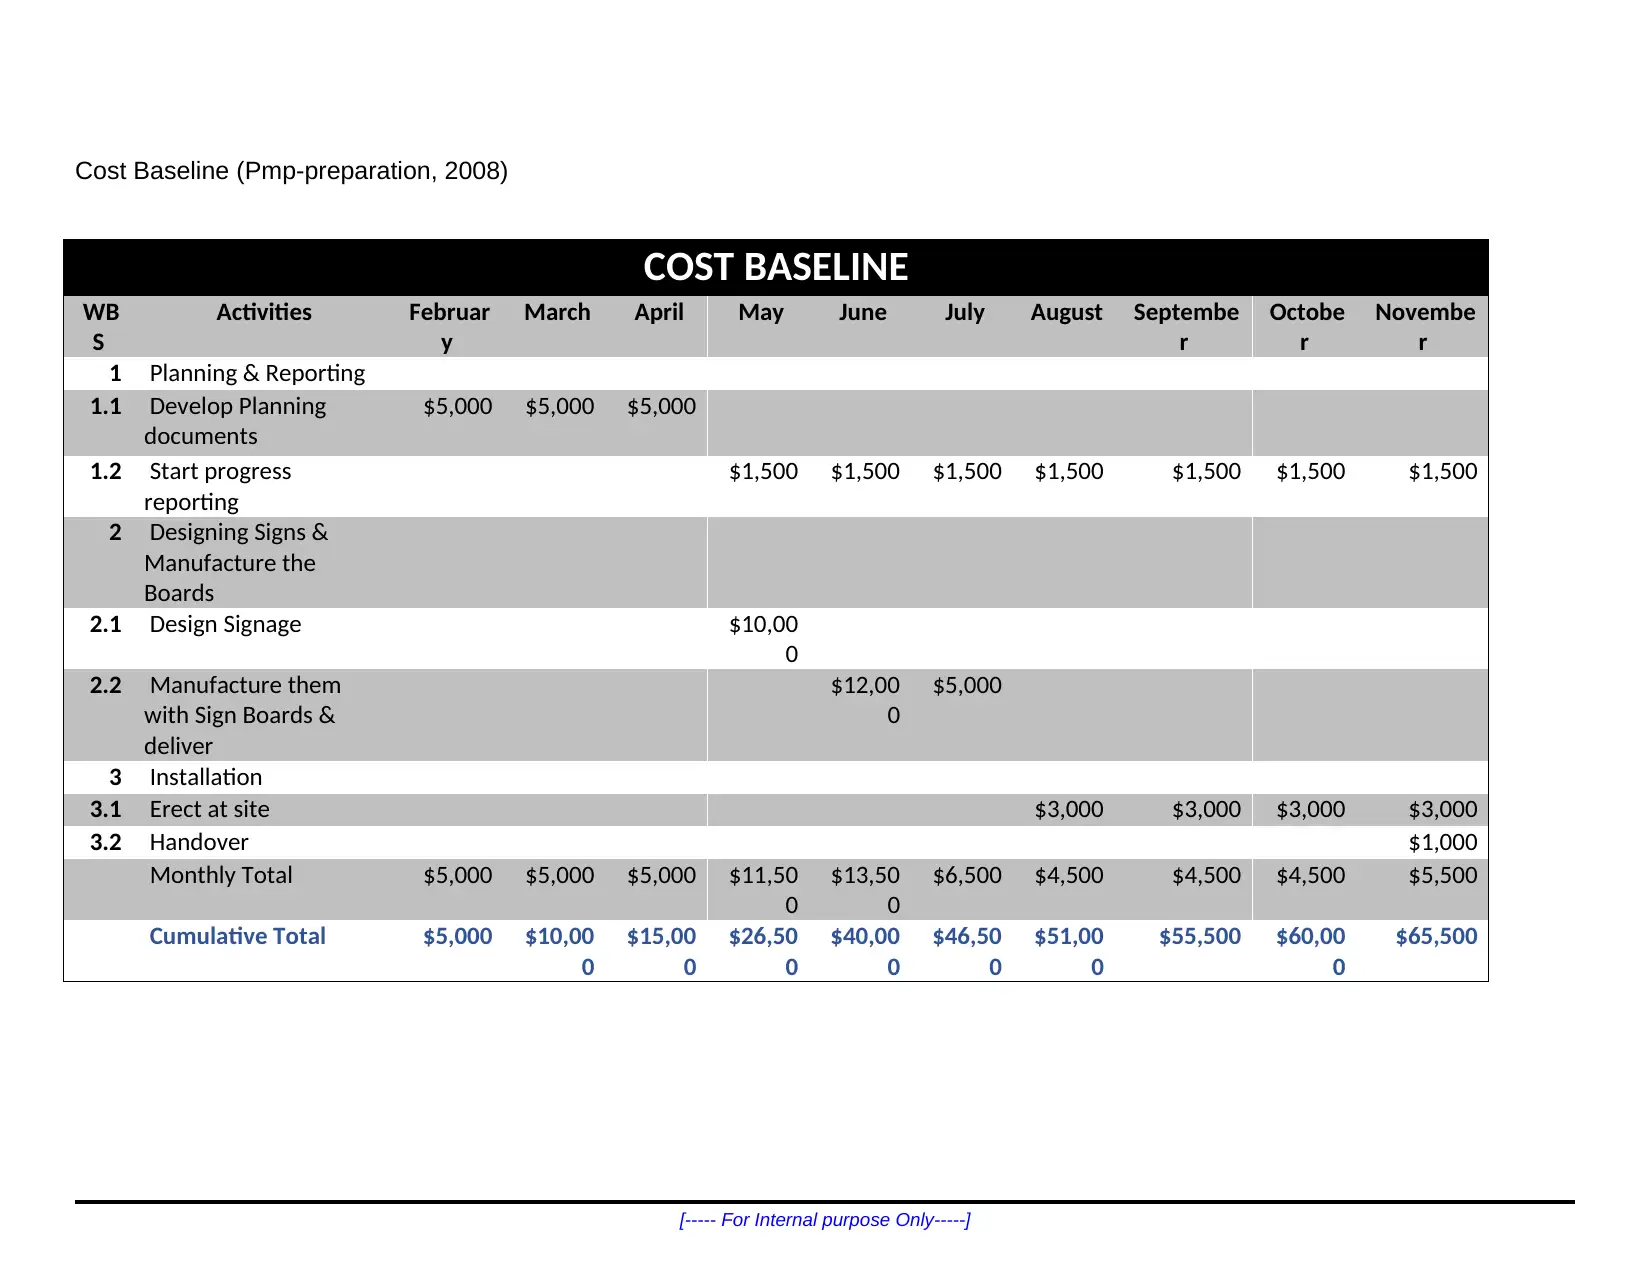
Task: Click the February column header
Action: [449, 327]
